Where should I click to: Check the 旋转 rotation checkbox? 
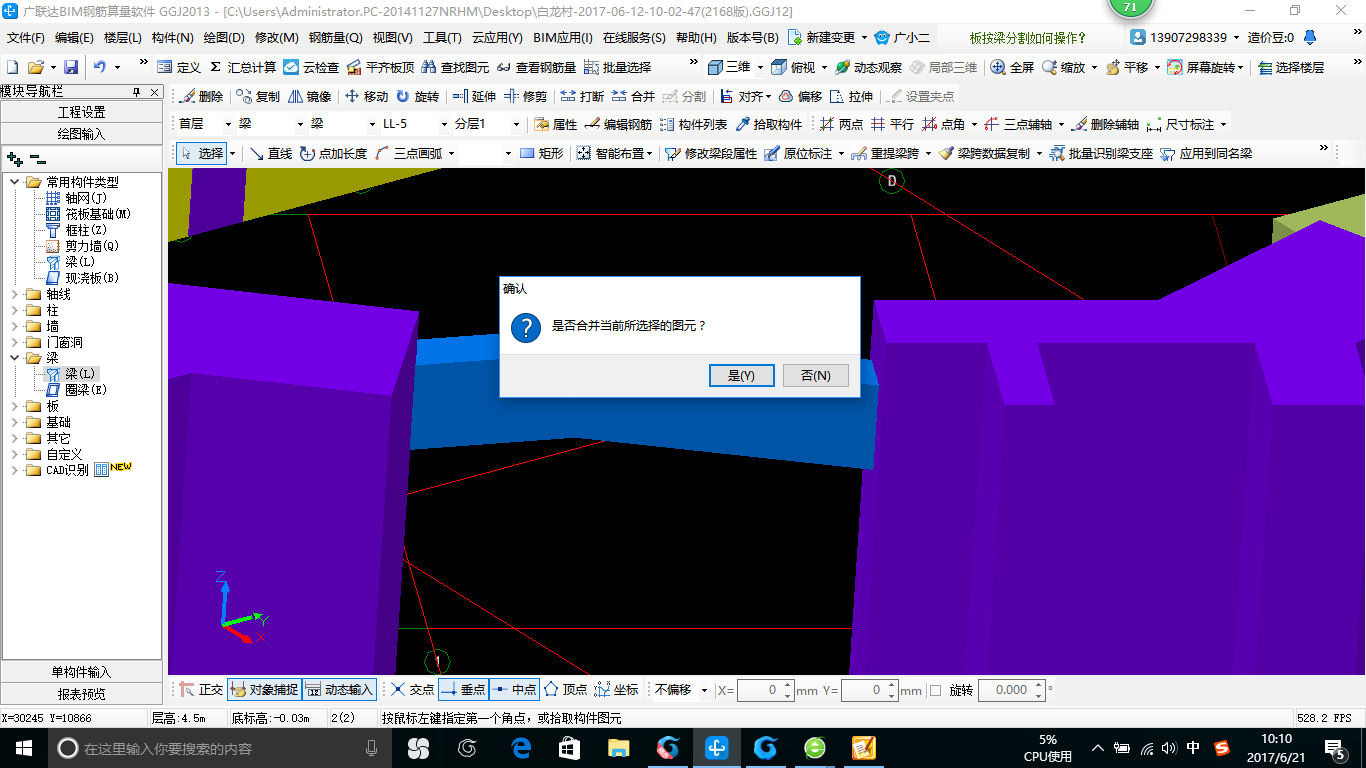pyautogui.click(x=936, y=691)
